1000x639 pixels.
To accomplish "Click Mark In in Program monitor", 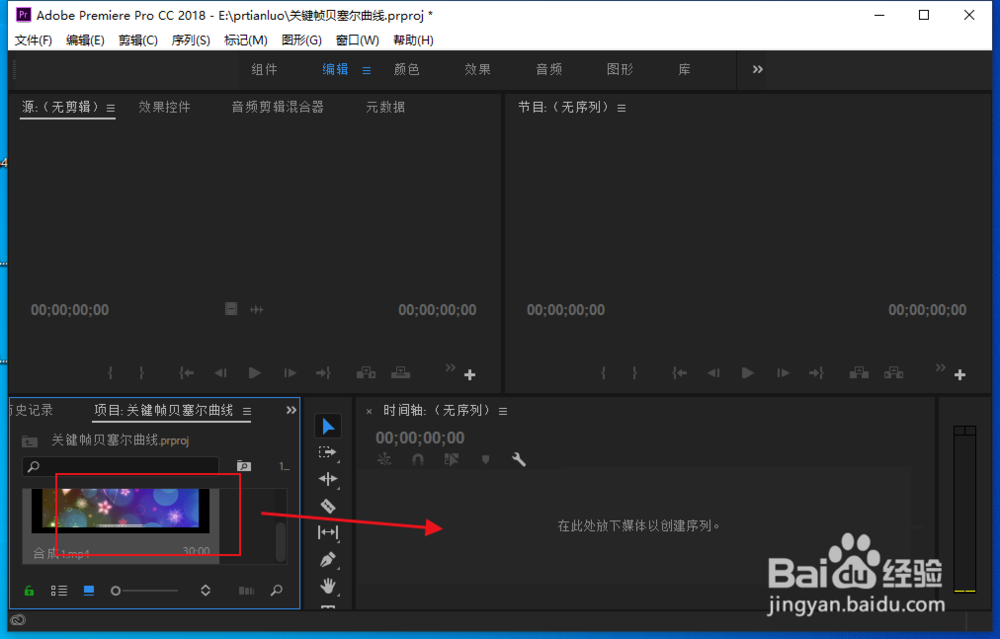I will tap(603, 373).
